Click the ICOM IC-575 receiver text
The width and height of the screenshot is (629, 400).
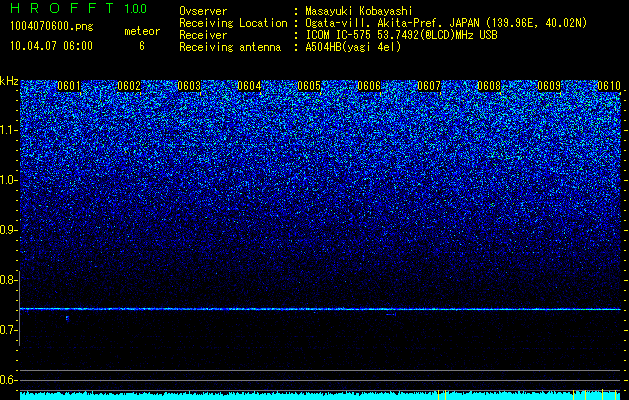point(401,35)
